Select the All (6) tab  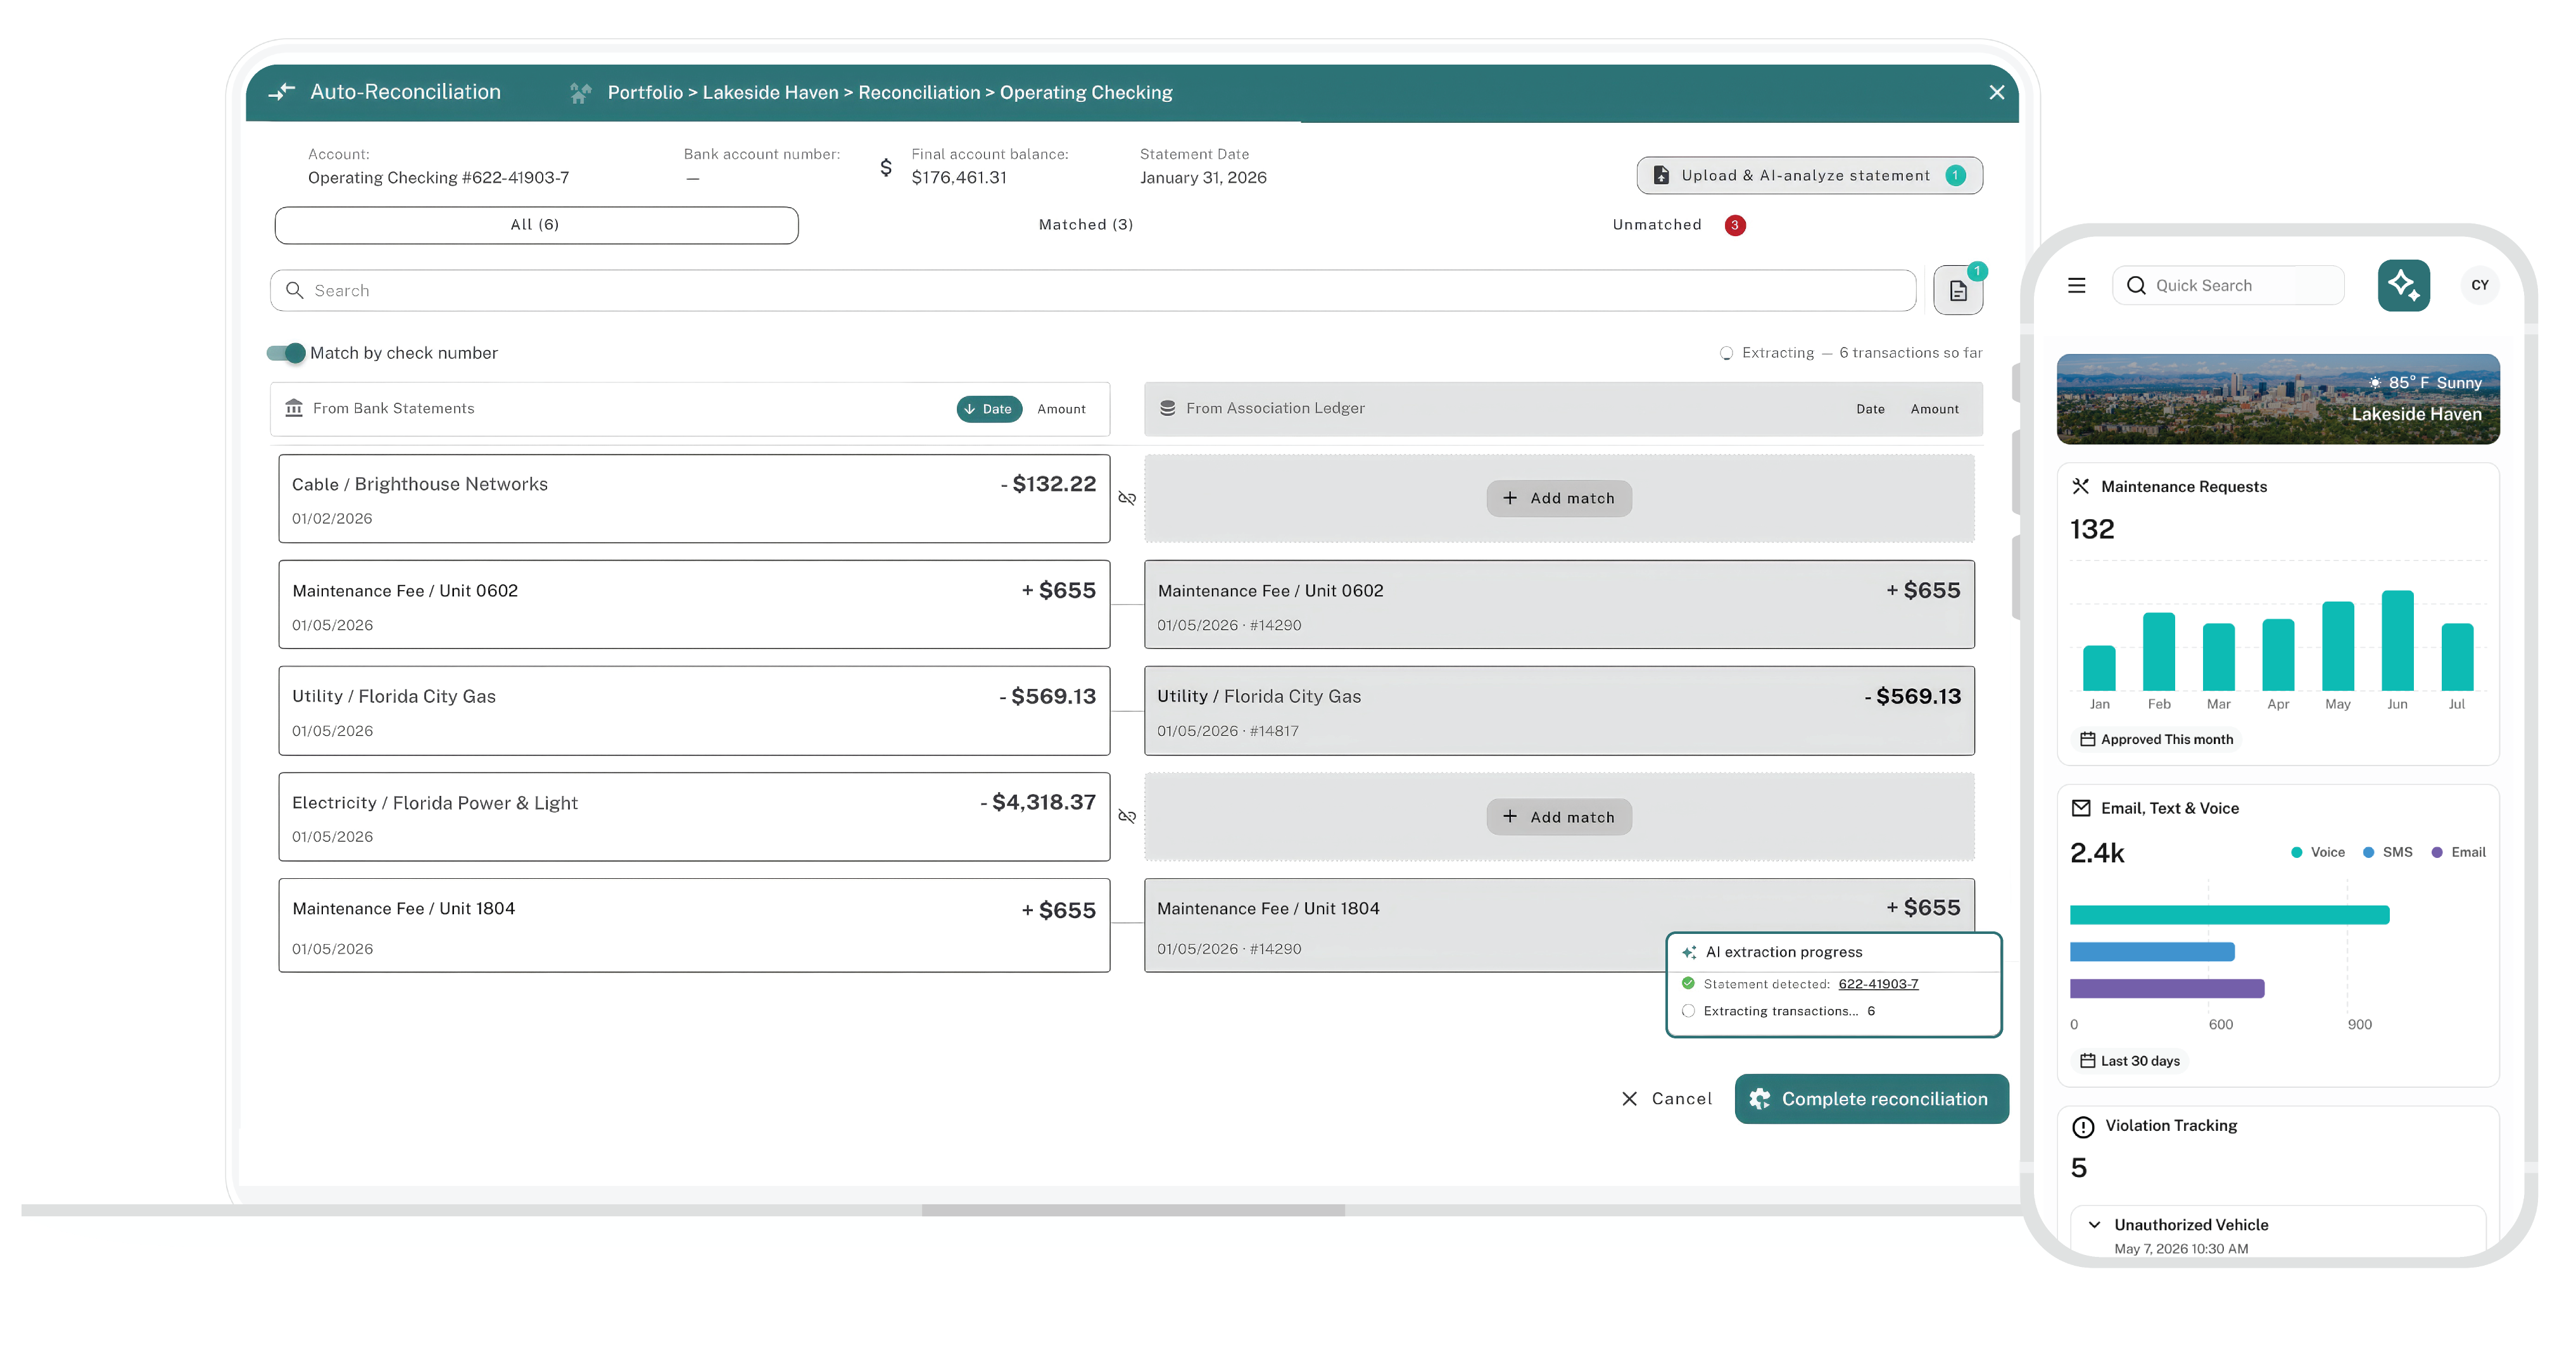coord(536,225)
